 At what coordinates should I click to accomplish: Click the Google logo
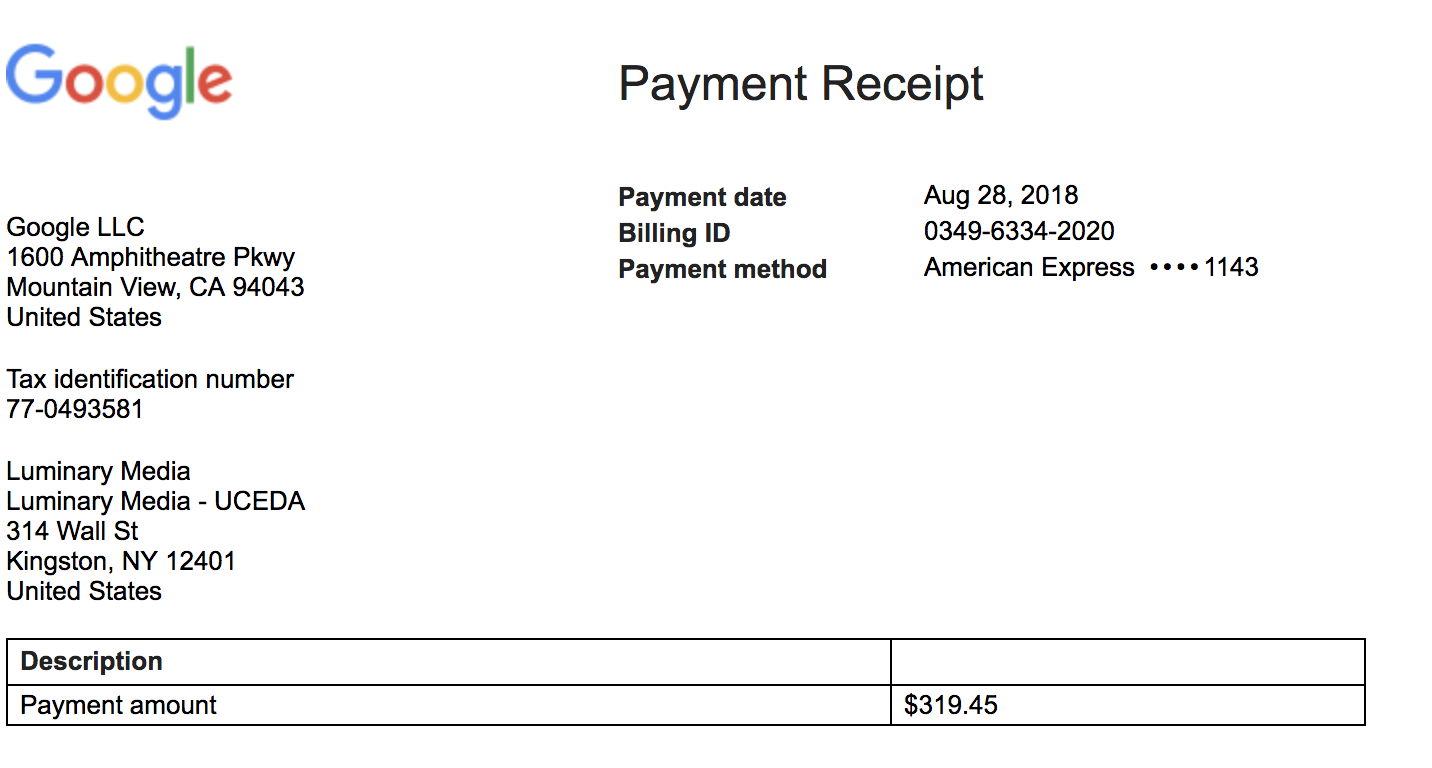point(119,80)
